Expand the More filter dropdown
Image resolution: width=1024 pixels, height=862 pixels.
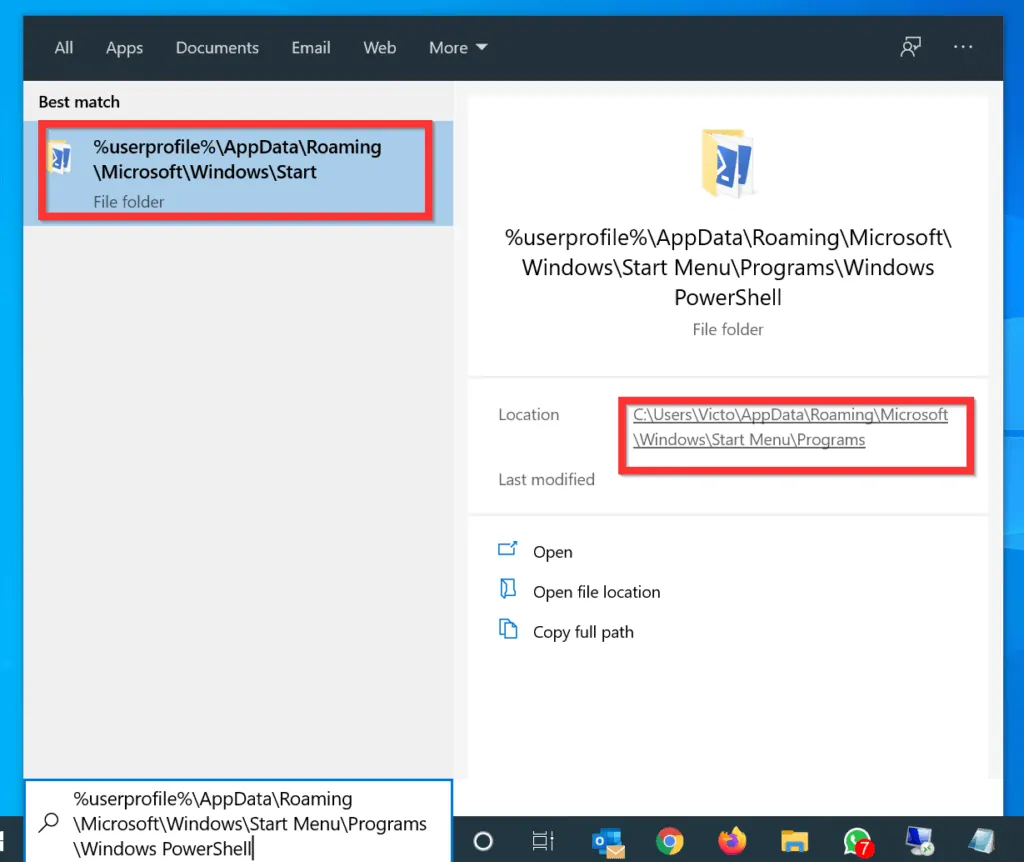coord(458,48)
